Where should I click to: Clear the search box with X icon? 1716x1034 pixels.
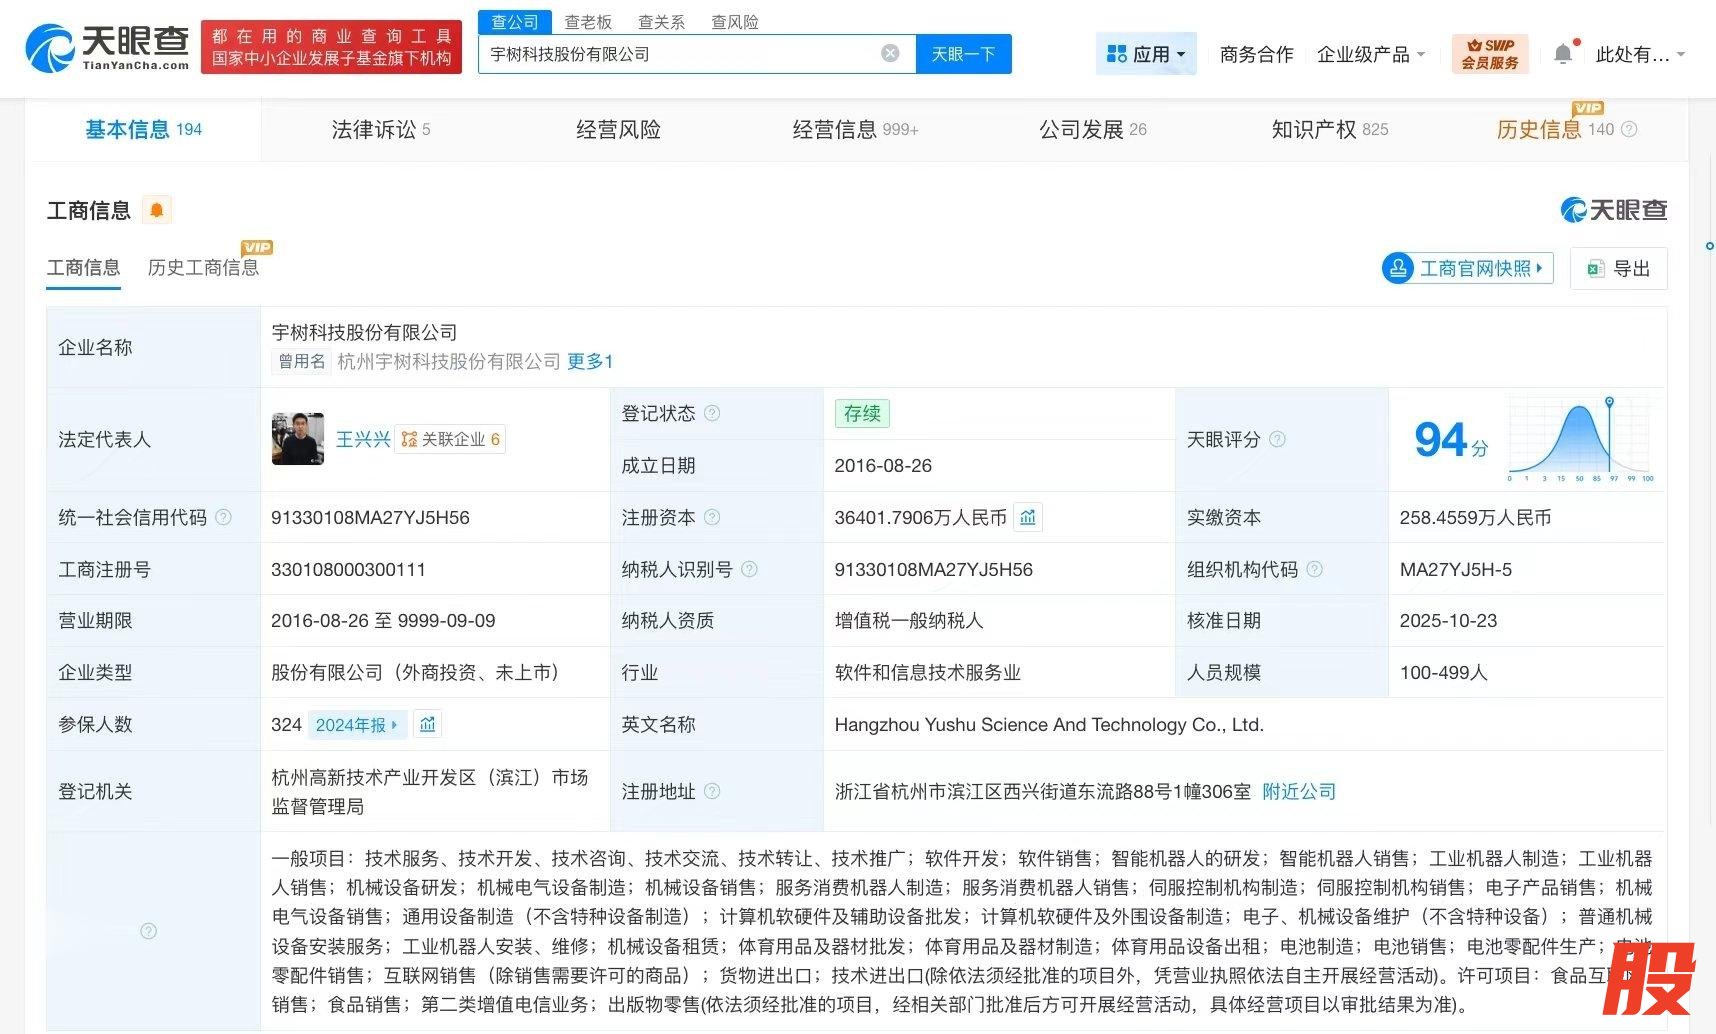click(889, 54)
